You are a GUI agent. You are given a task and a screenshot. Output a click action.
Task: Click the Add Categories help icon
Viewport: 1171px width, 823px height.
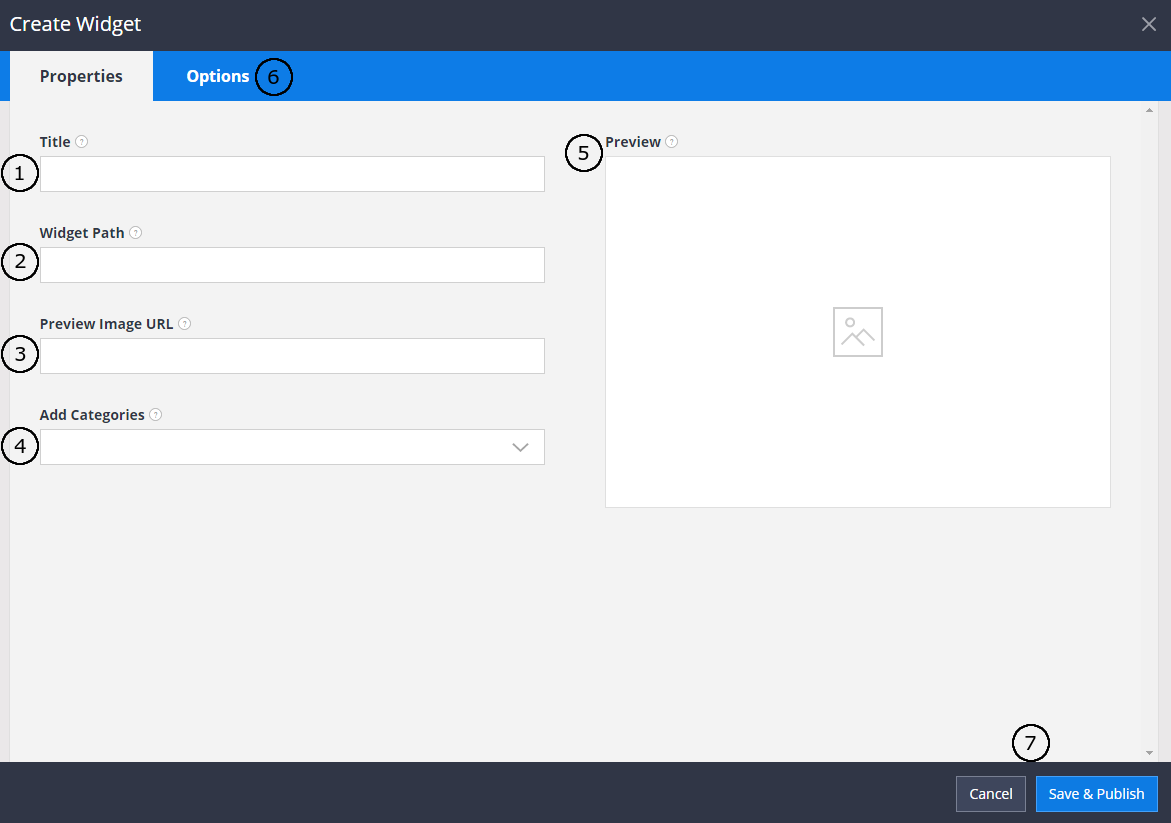coord(156,414)
